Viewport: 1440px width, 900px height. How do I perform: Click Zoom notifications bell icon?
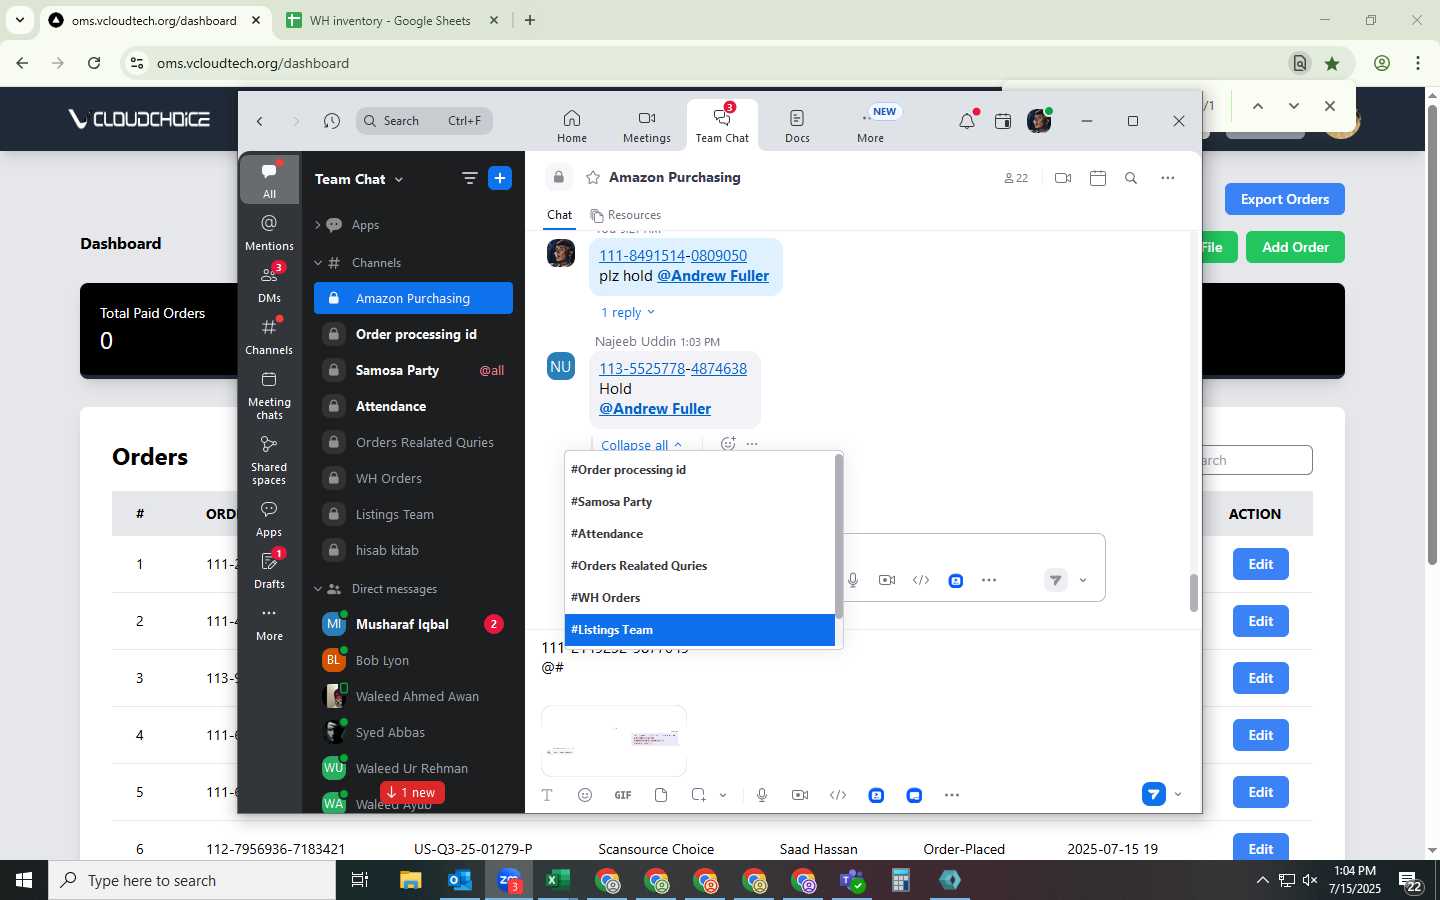tap(967, 121)
